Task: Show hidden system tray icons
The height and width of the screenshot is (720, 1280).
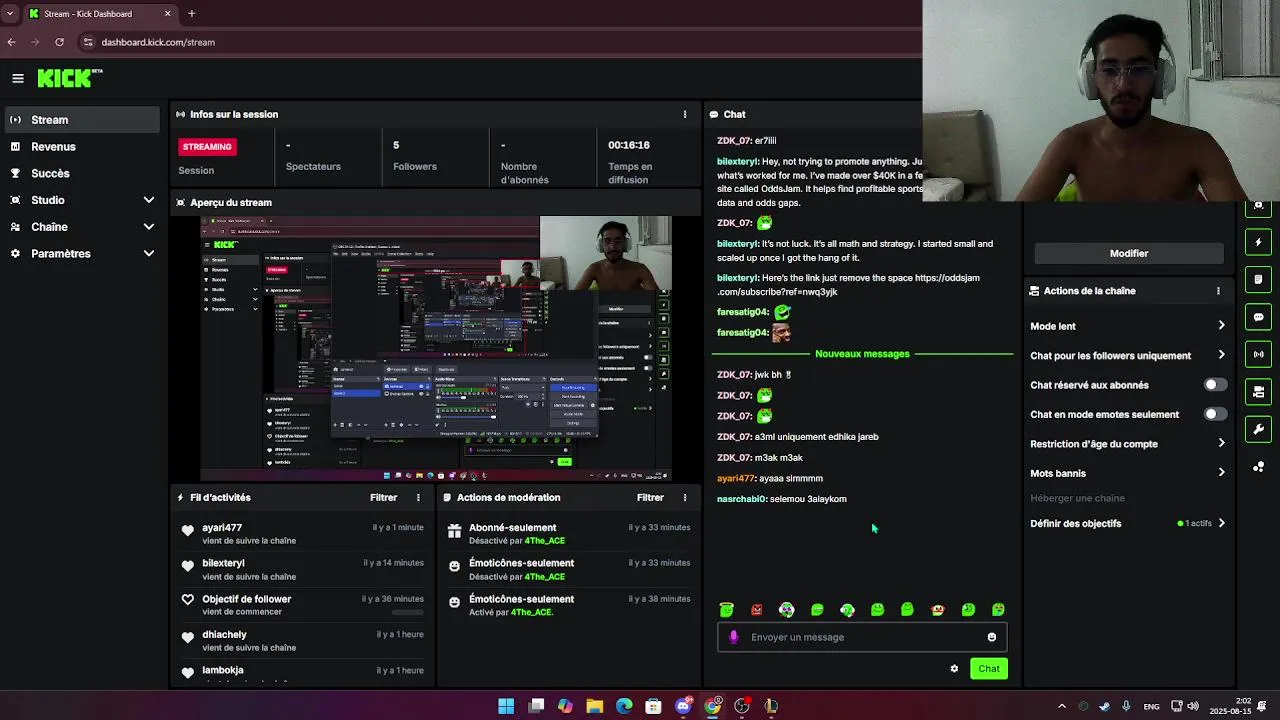Action: [x=1062, y=706]
